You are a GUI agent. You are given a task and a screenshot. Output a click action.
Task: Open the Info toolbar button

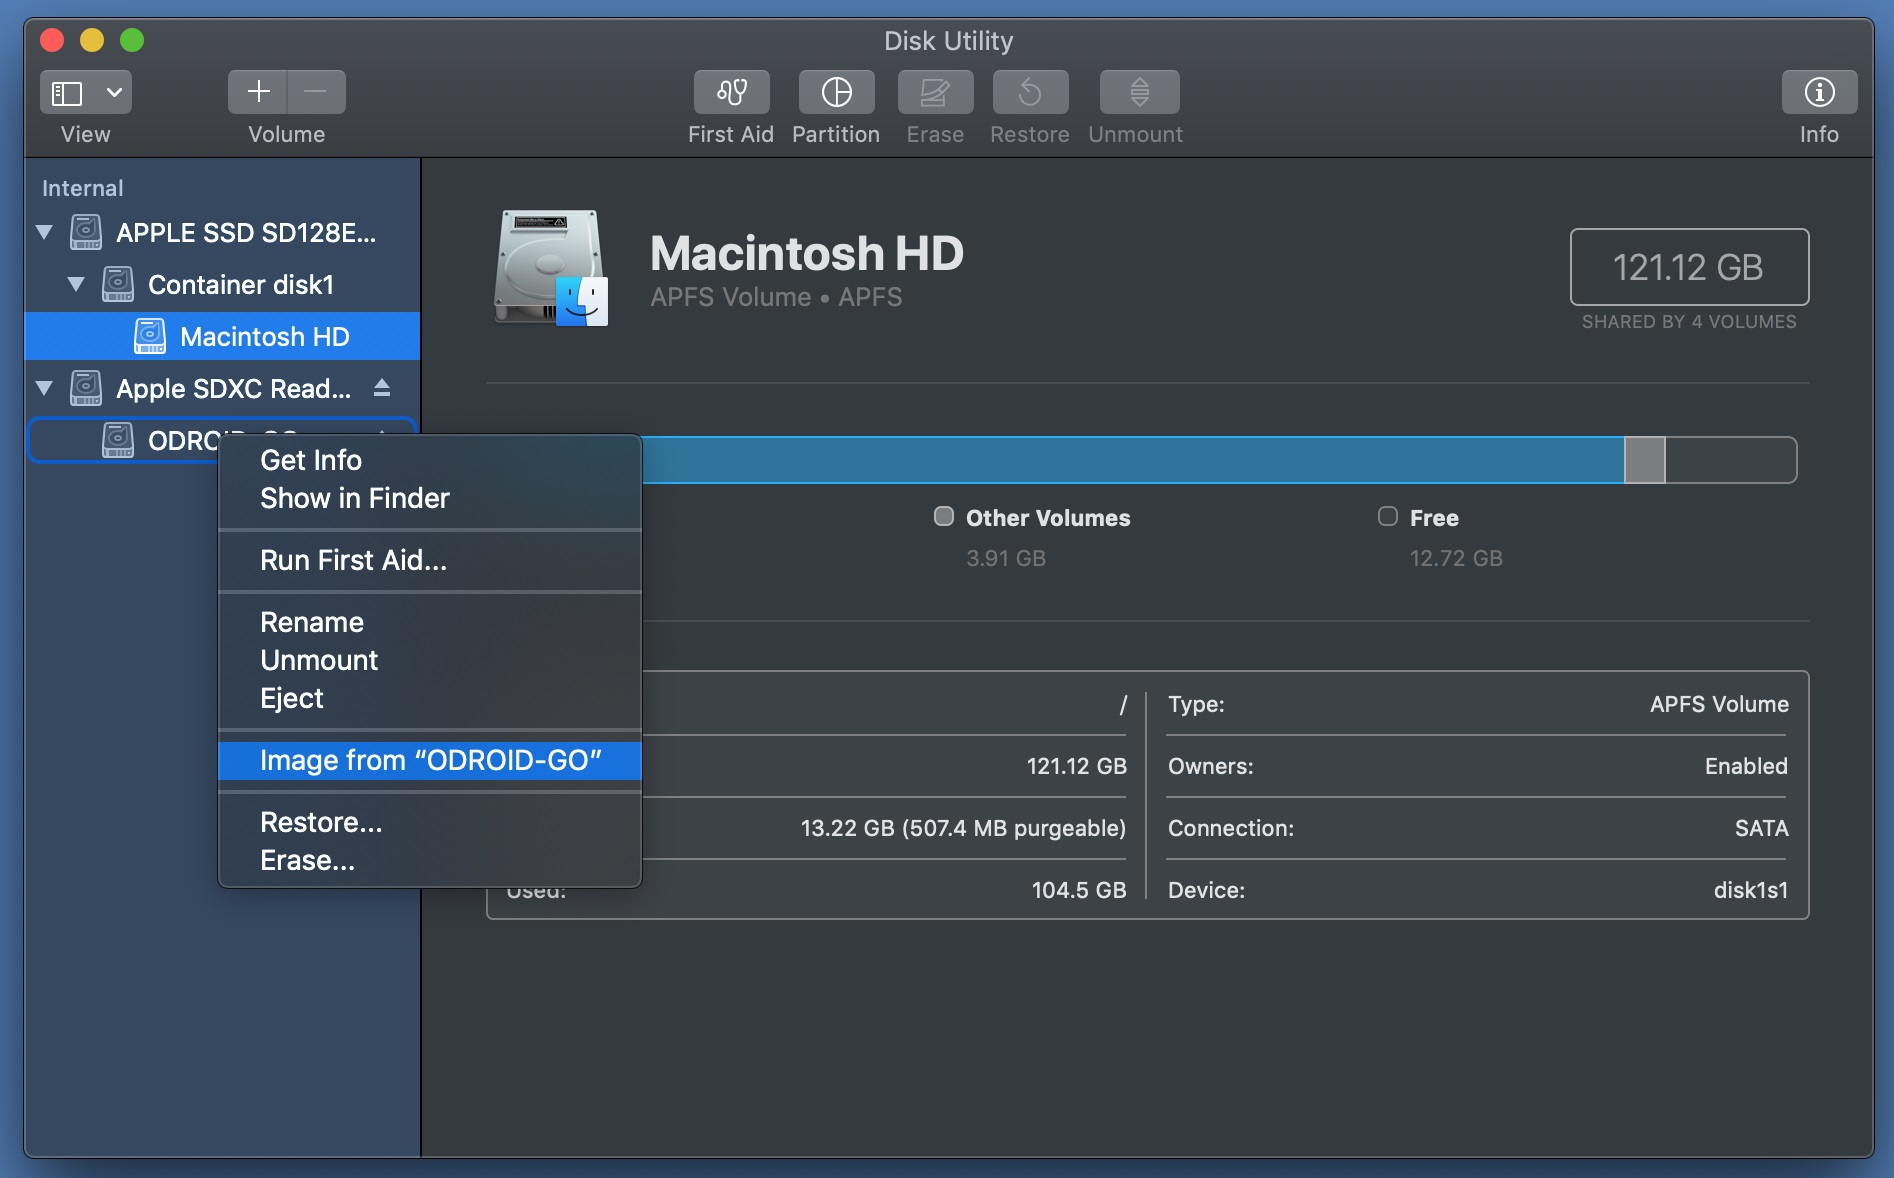tap(1819, 92)
